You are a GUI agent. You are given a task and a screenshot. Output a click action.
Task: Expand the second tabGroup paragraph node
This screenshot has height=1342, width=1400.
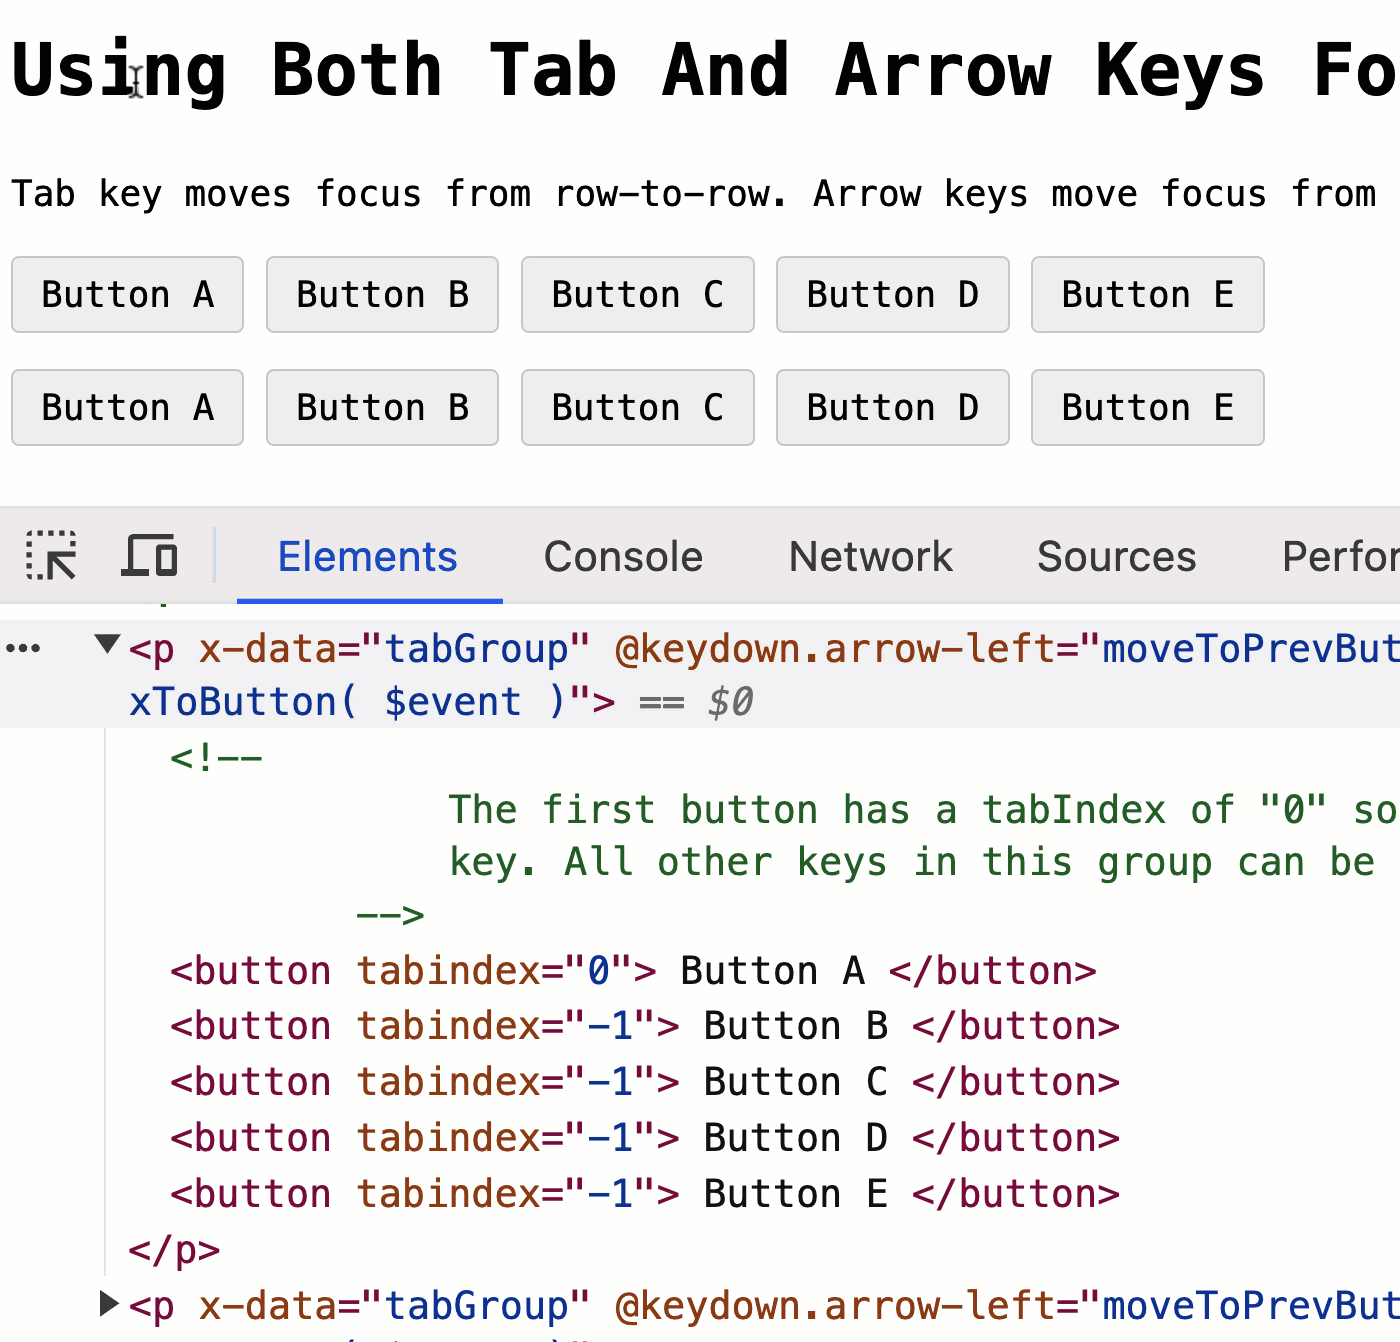[108, 1303]
